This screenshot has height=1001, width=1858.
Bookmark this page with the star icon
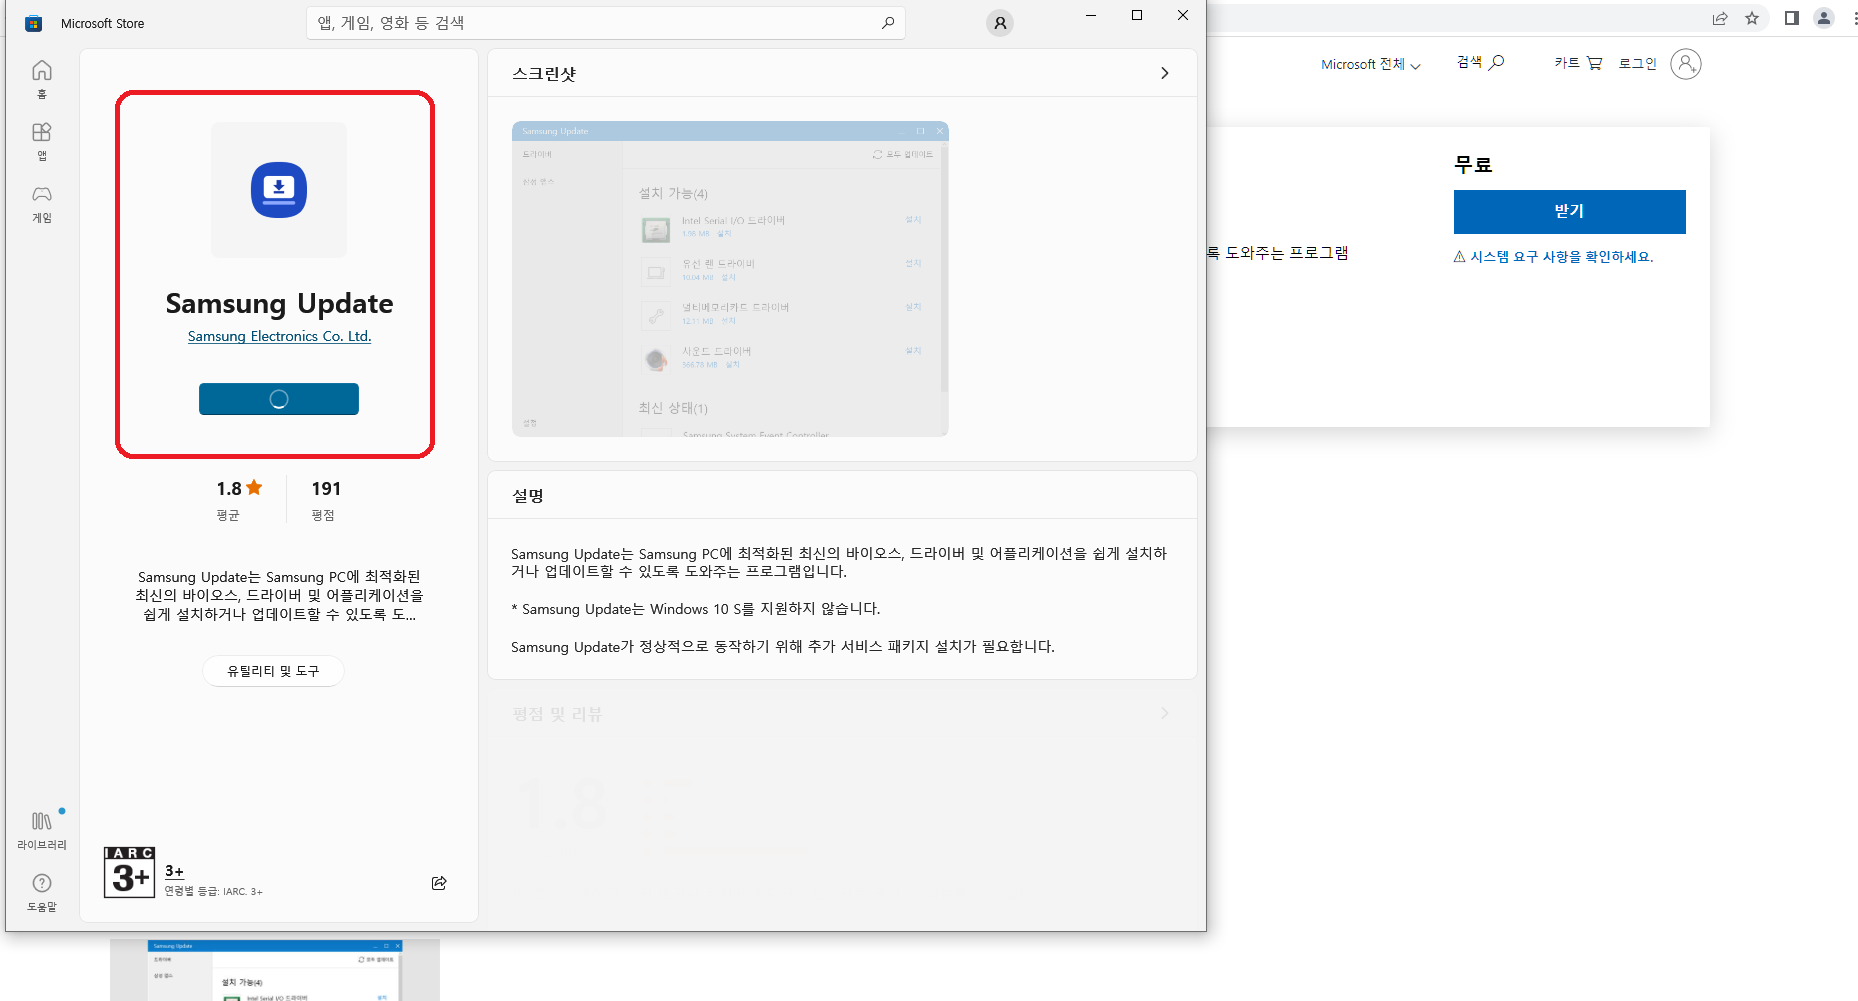(x=1752, y=18)
